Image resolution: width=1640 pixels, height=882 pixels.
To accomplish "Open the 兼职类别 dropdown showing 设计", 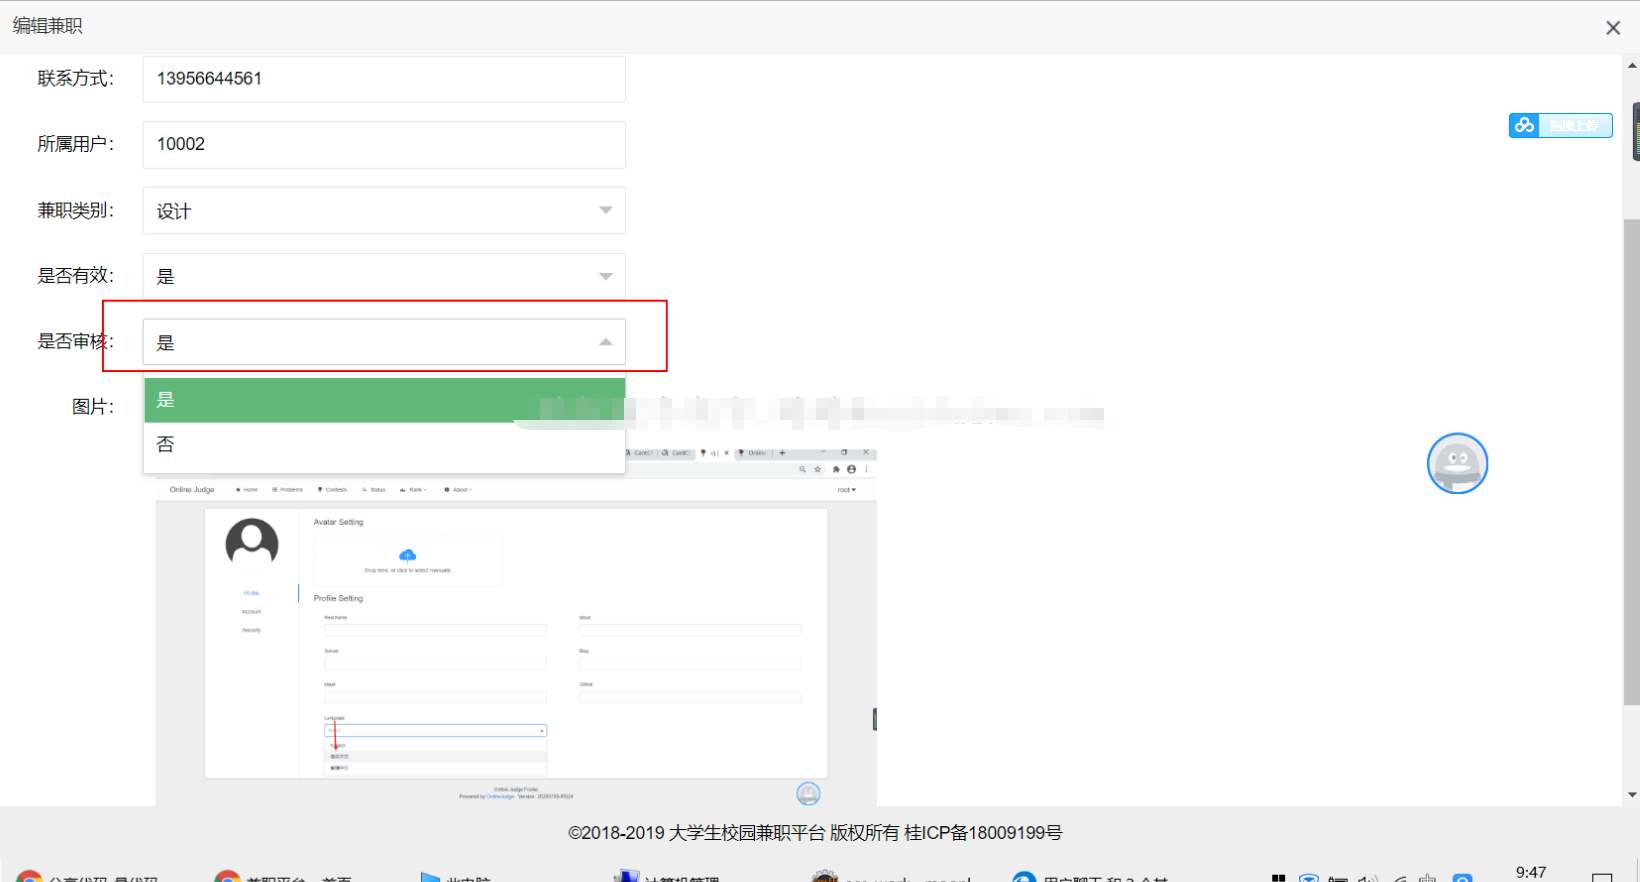I will 384,211.
